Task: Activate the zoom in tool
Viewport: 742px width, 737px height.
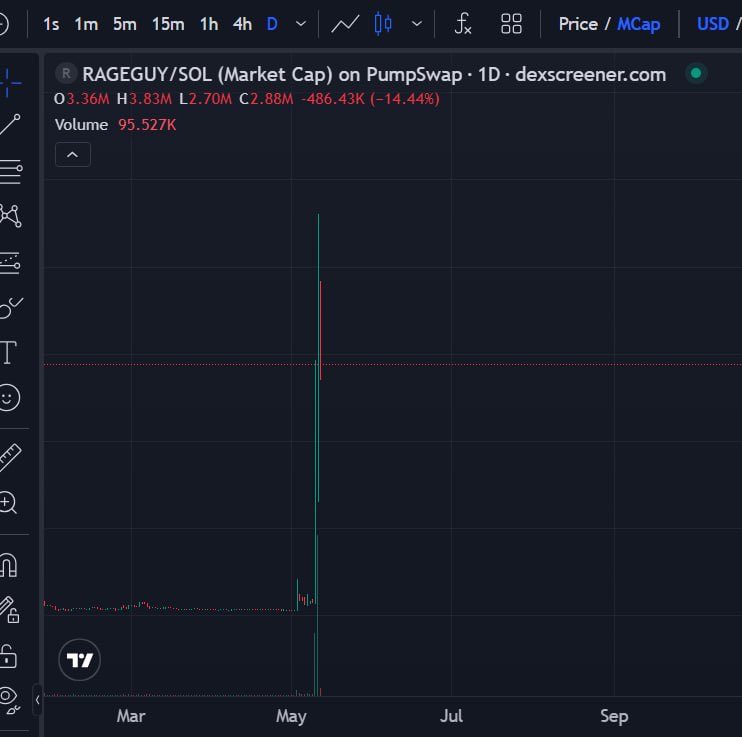Action: [x=9, y=502]
